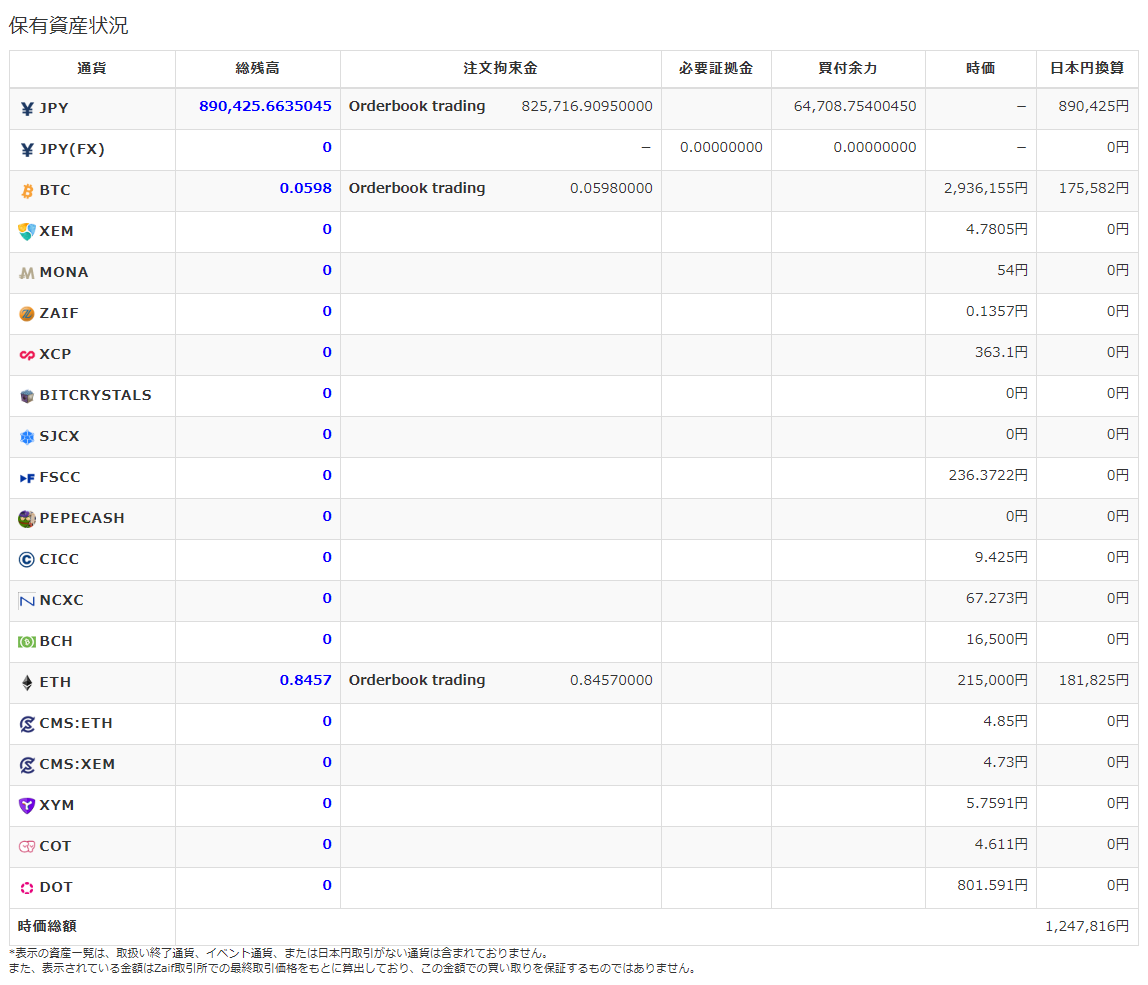Click the Polkadot DOT icon
Viewport: 1148px width, 985px height.
pos(27,888)
